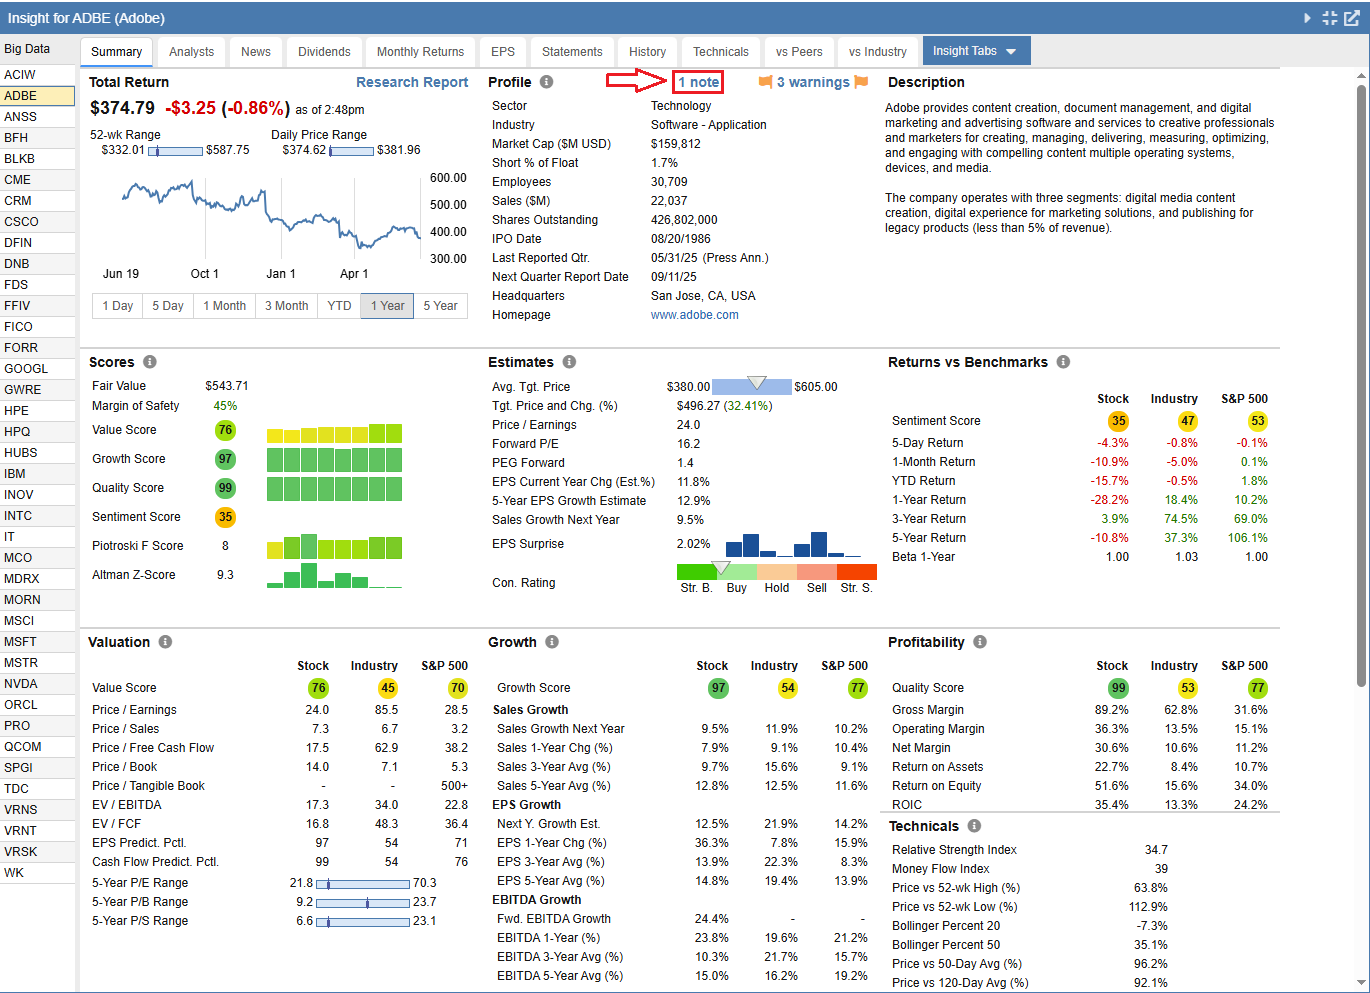Click the 5-Year P/B Range bar
The width and height of the screenshot is (1370, 993).
click(x=363, y=903)
